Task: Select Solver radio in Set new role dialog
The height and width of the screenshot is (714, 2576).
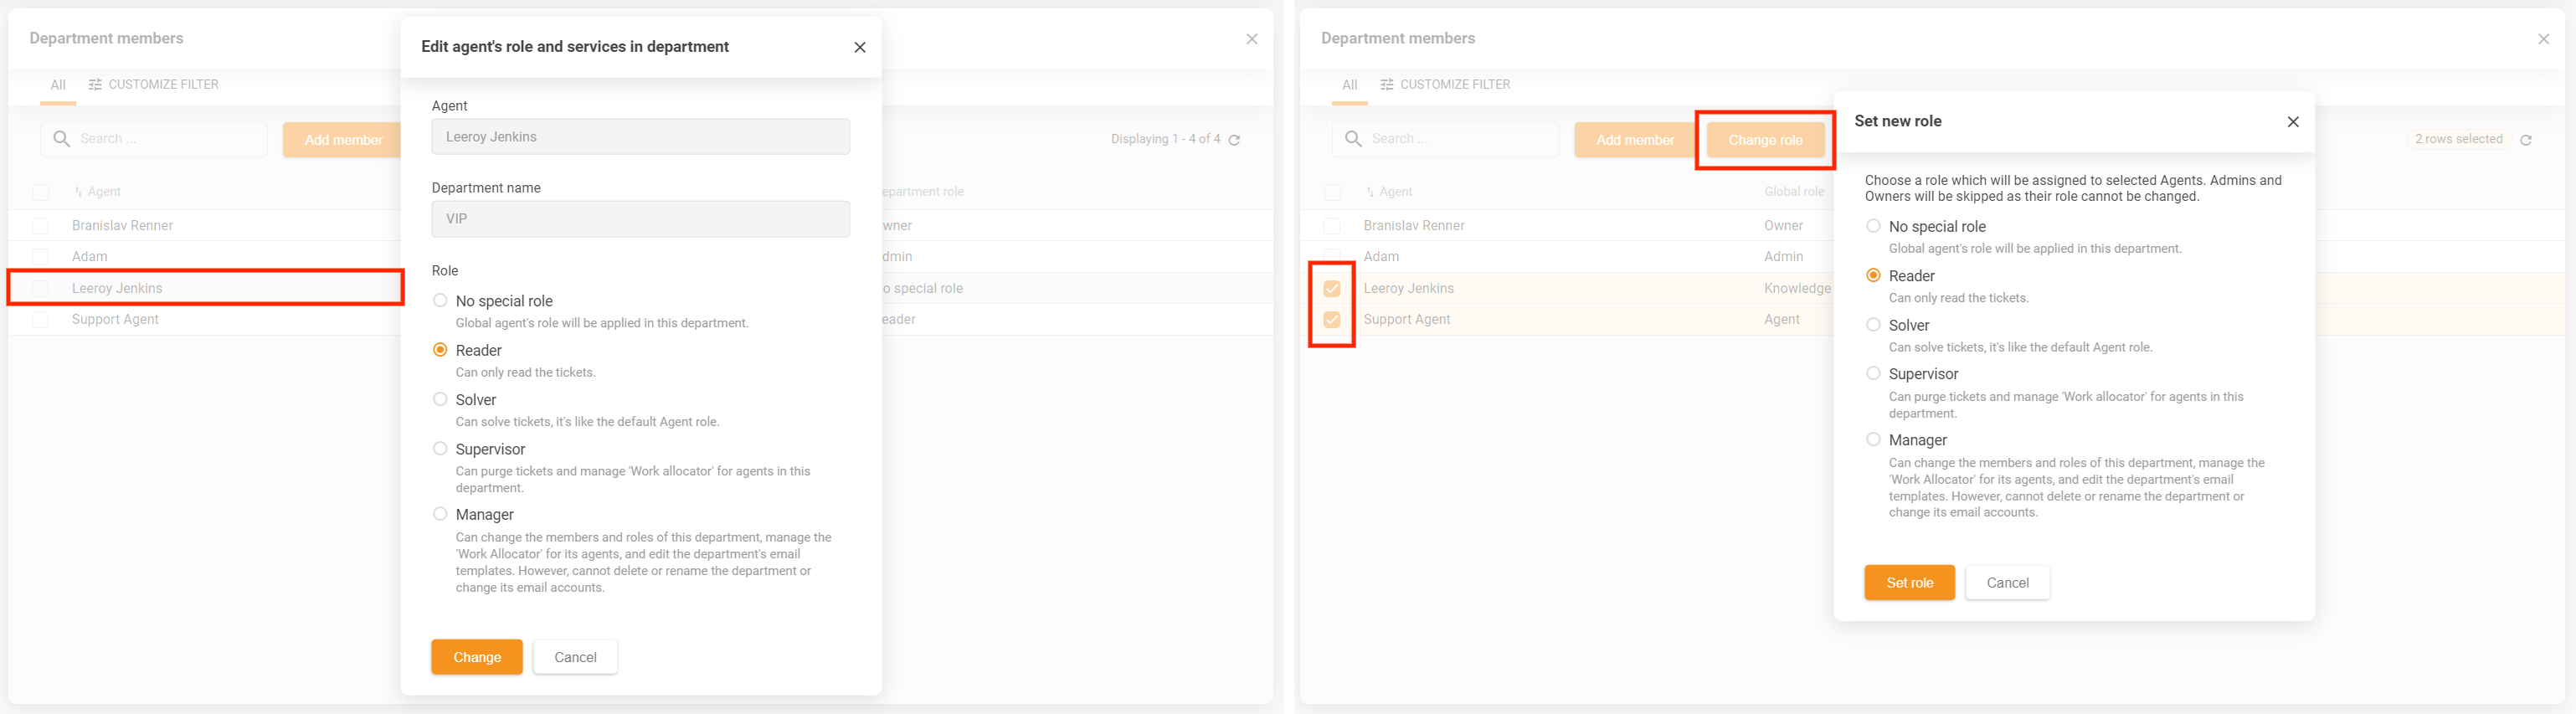Action: click(1872, 325)
